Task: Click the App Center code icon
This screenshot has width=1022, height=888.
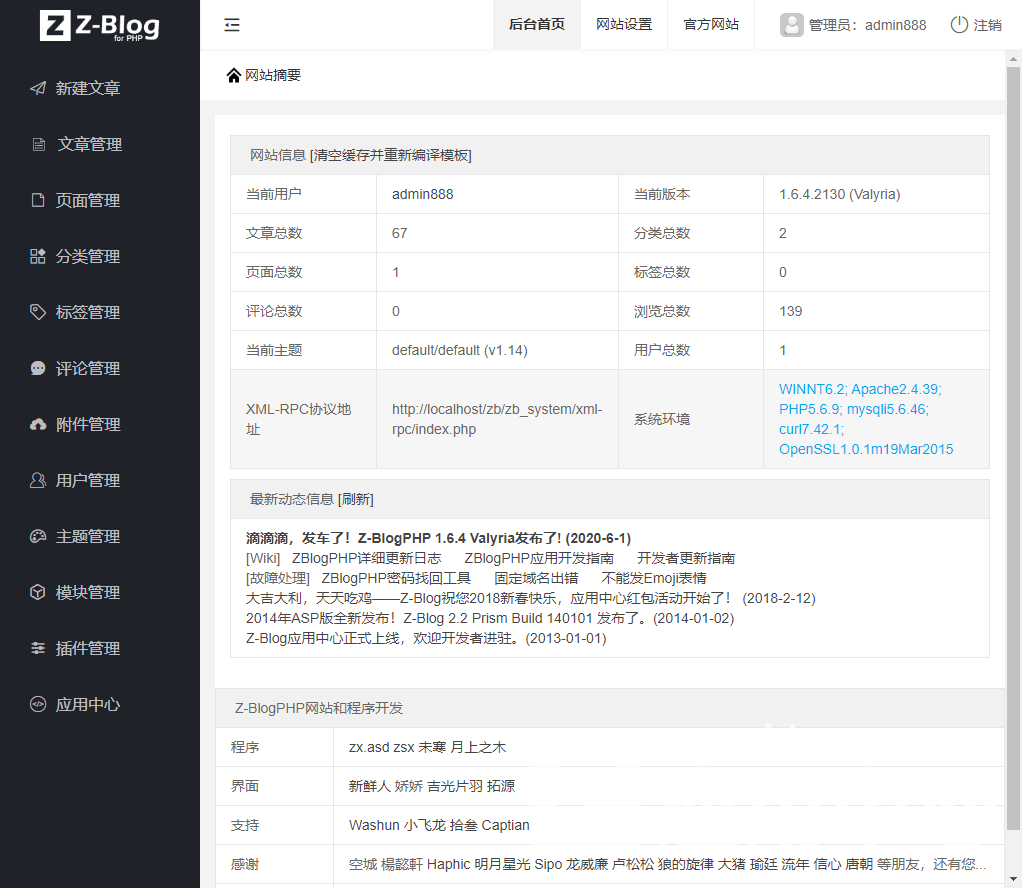Action: [x=38, y=704]
